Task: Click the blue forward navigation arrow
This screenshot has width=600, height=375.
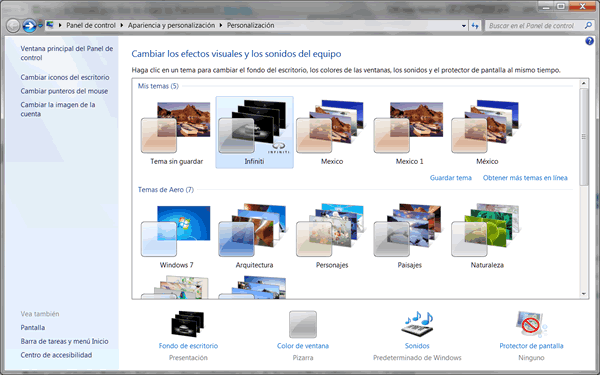Action: click(x=29, y=26)
